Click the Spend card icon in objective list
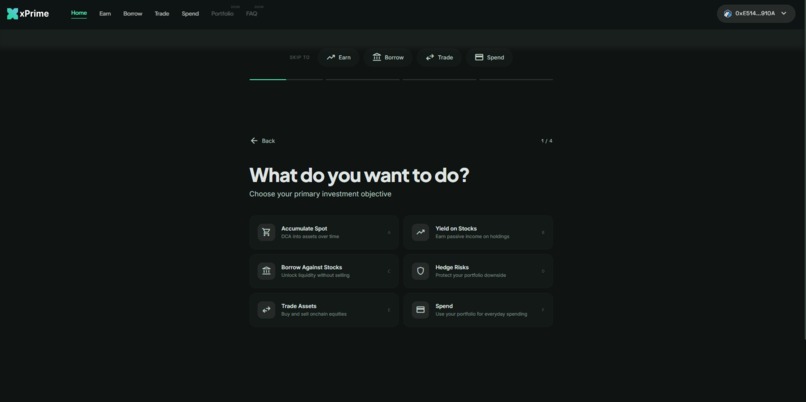 tap(420, 310)
